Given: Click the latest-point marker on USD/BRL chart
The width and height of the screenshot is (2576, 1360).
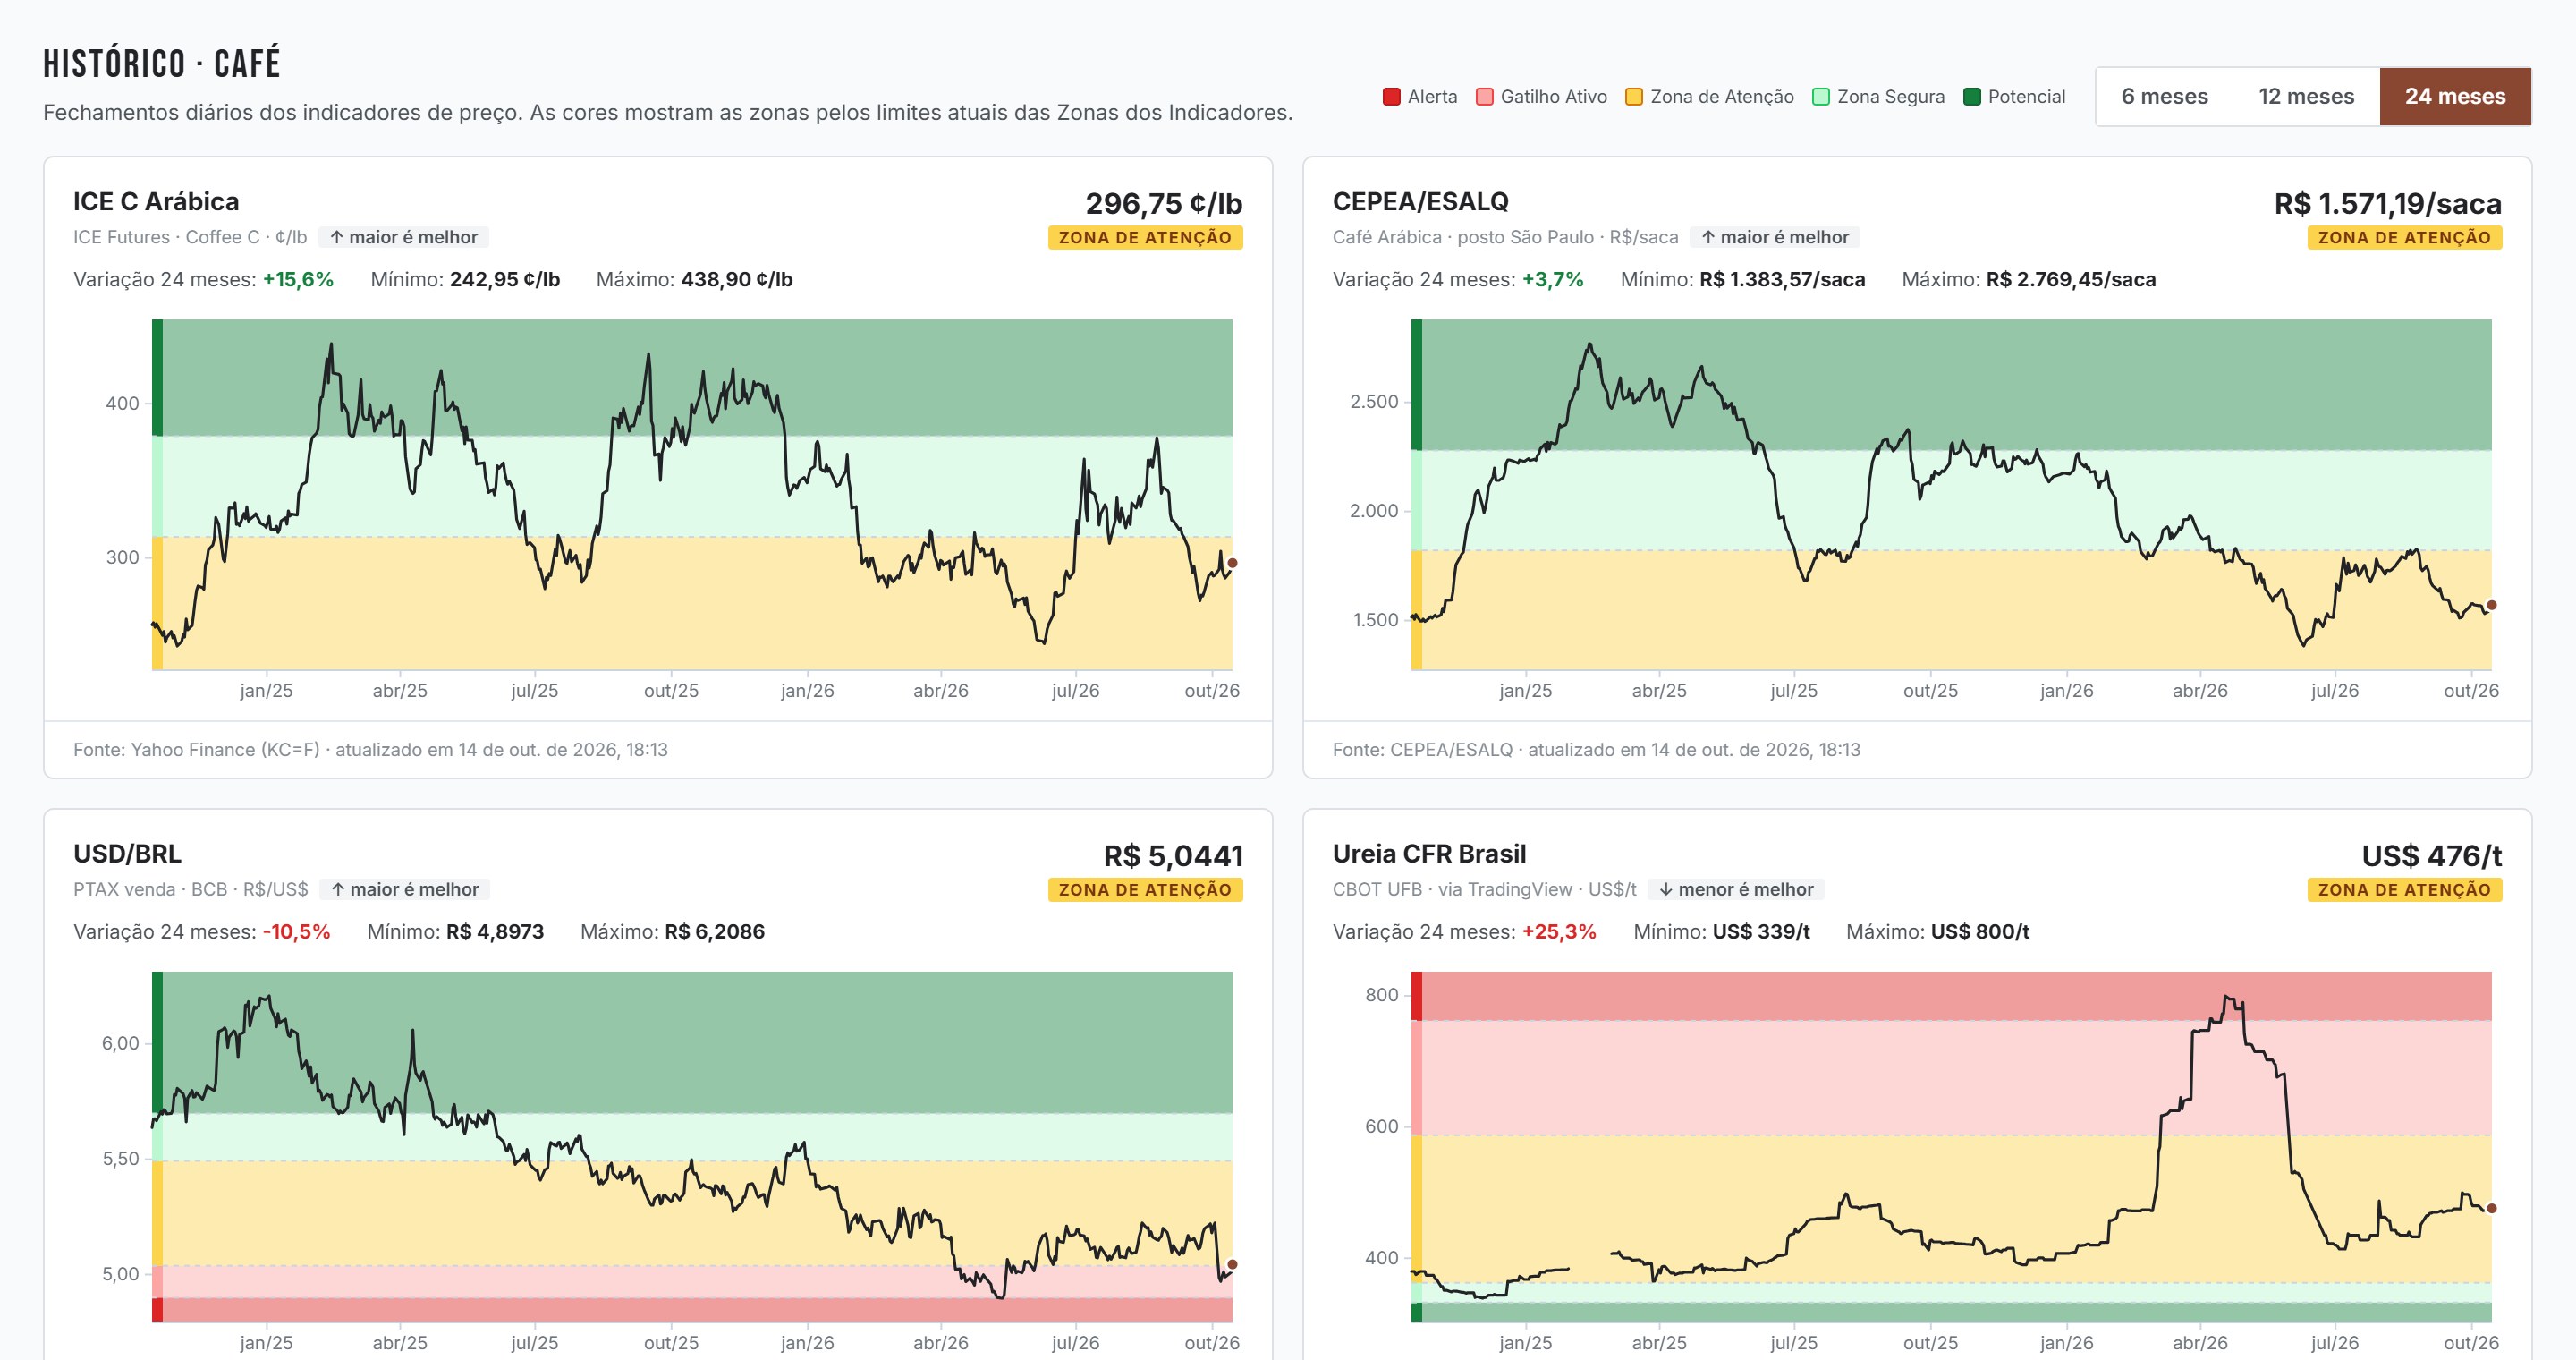Looking at the screenshot, I should tap(1232, 1264).
